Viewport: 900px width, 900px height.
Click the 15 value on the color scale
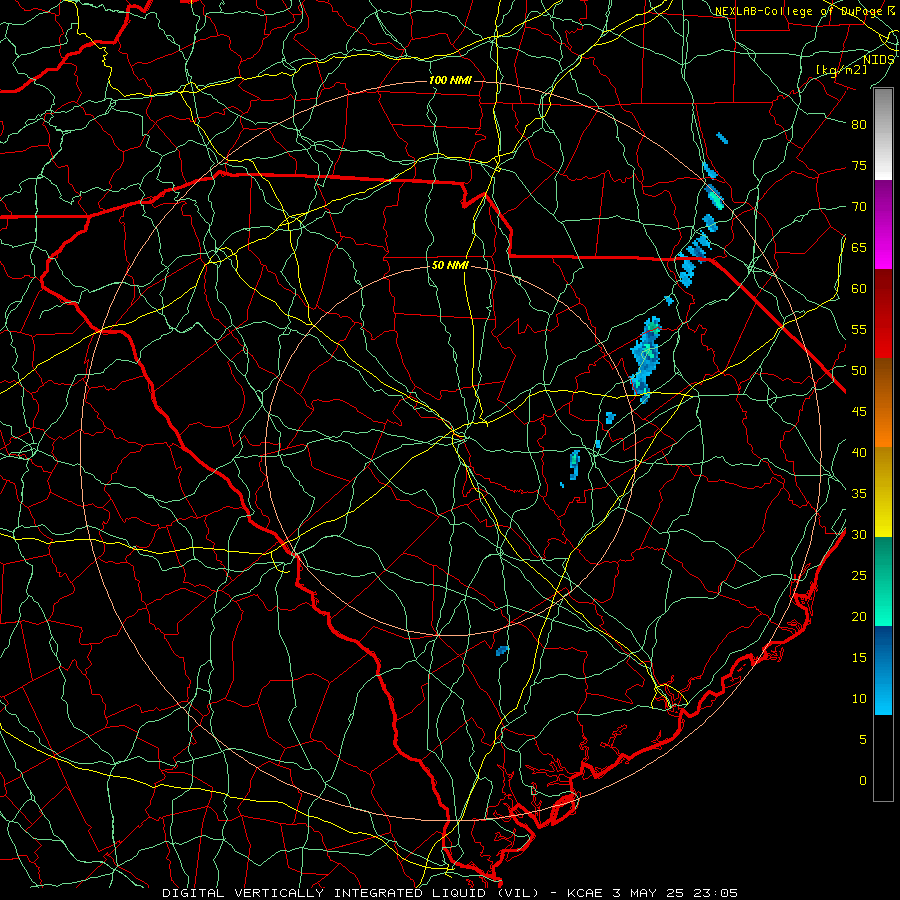(x=859, y=658)
